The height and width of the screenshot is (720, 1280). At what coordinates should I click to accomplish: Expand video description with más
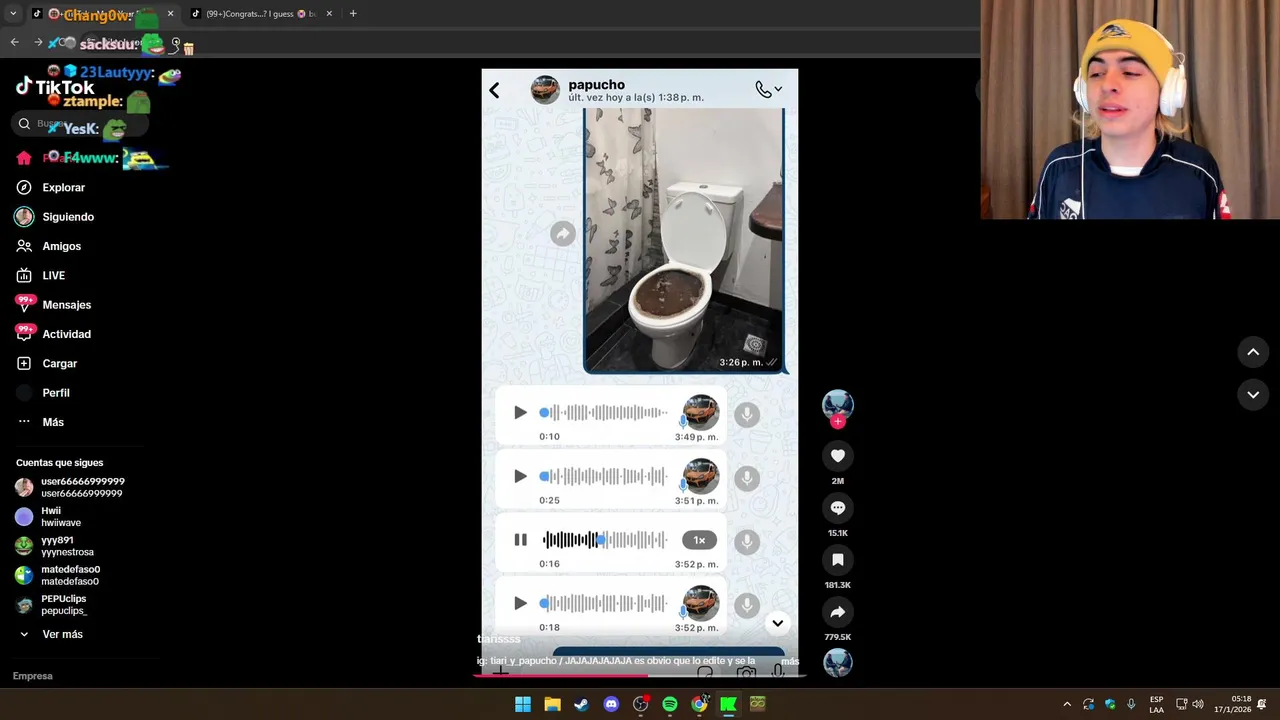point(789,661)
